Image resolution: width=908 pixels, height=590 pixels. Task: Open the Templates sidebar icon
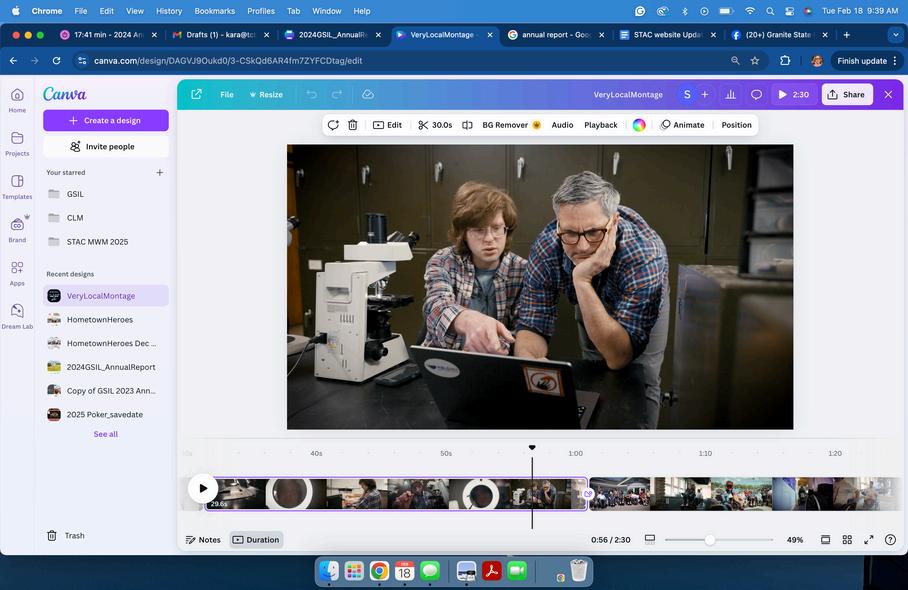tap(17, 187)
